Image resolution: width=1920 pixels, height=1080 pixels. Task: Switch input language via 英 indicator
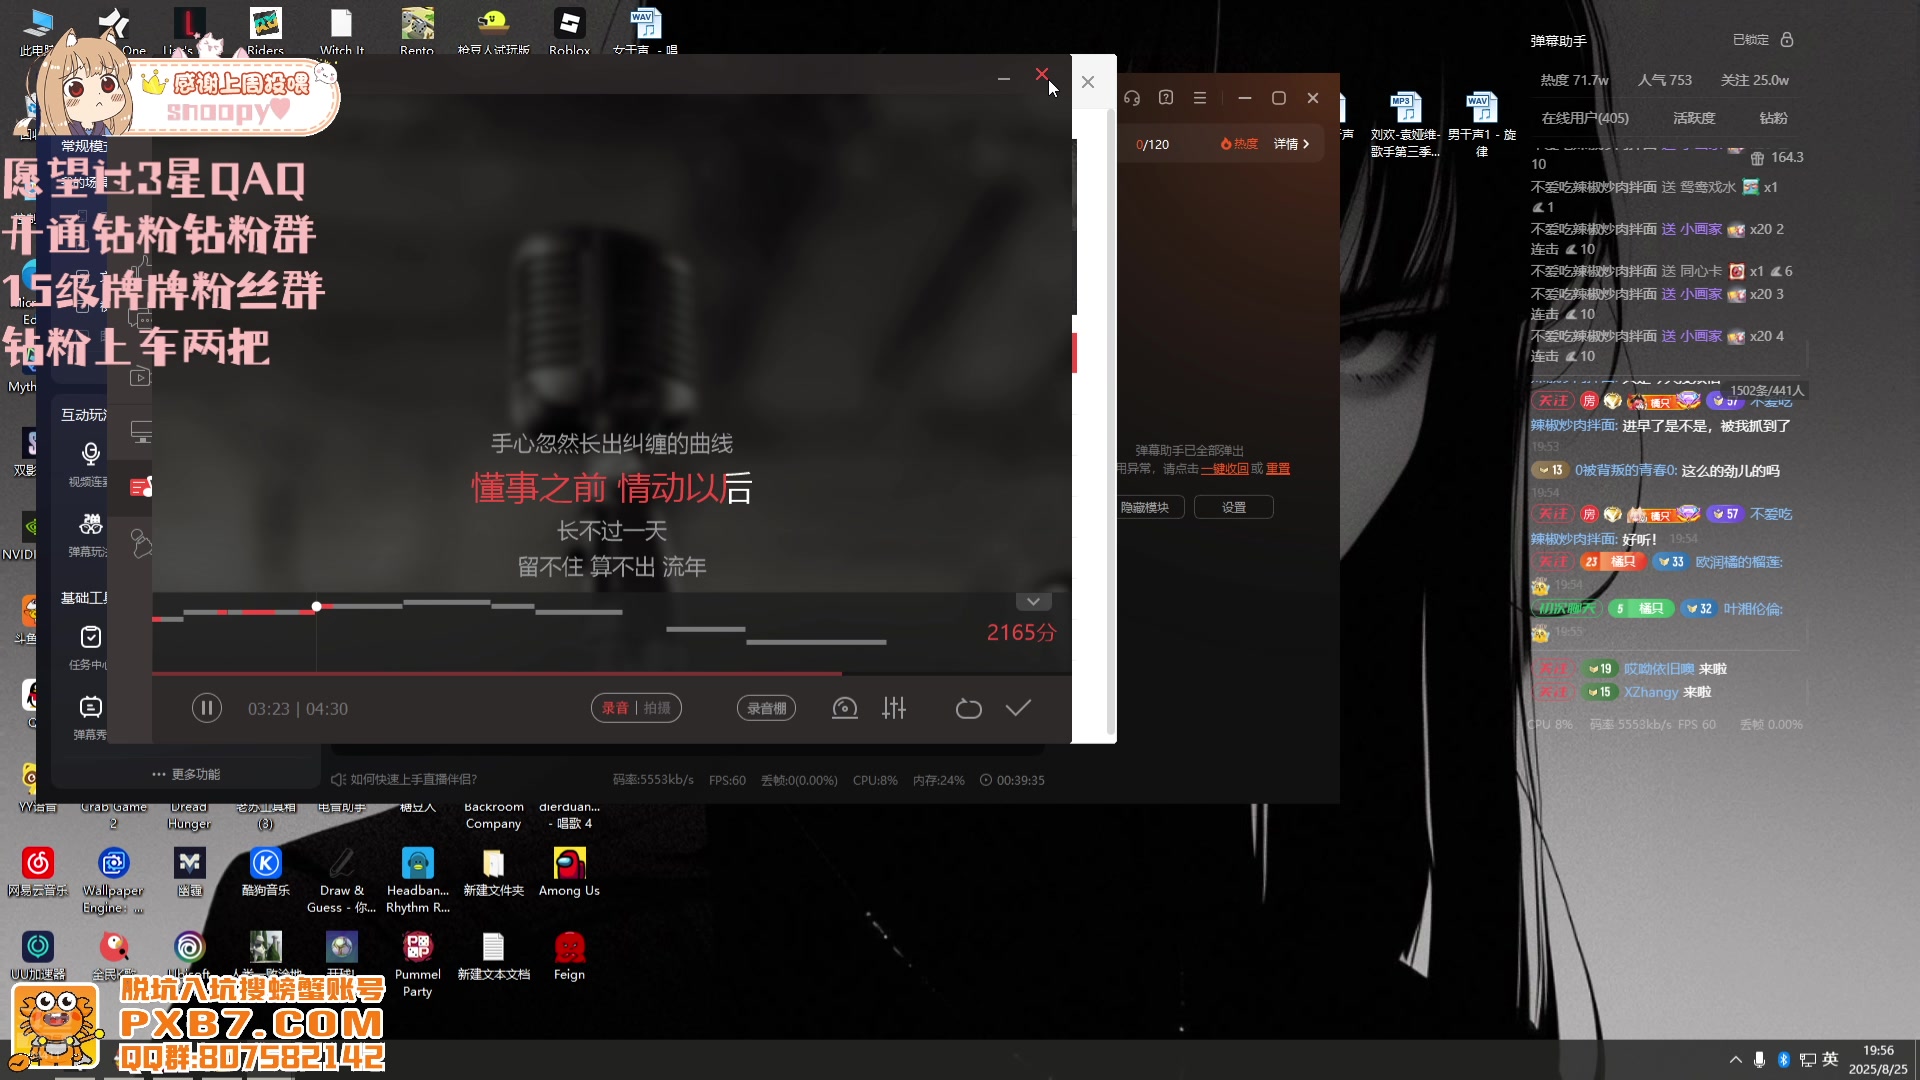click(1830, 1059)
